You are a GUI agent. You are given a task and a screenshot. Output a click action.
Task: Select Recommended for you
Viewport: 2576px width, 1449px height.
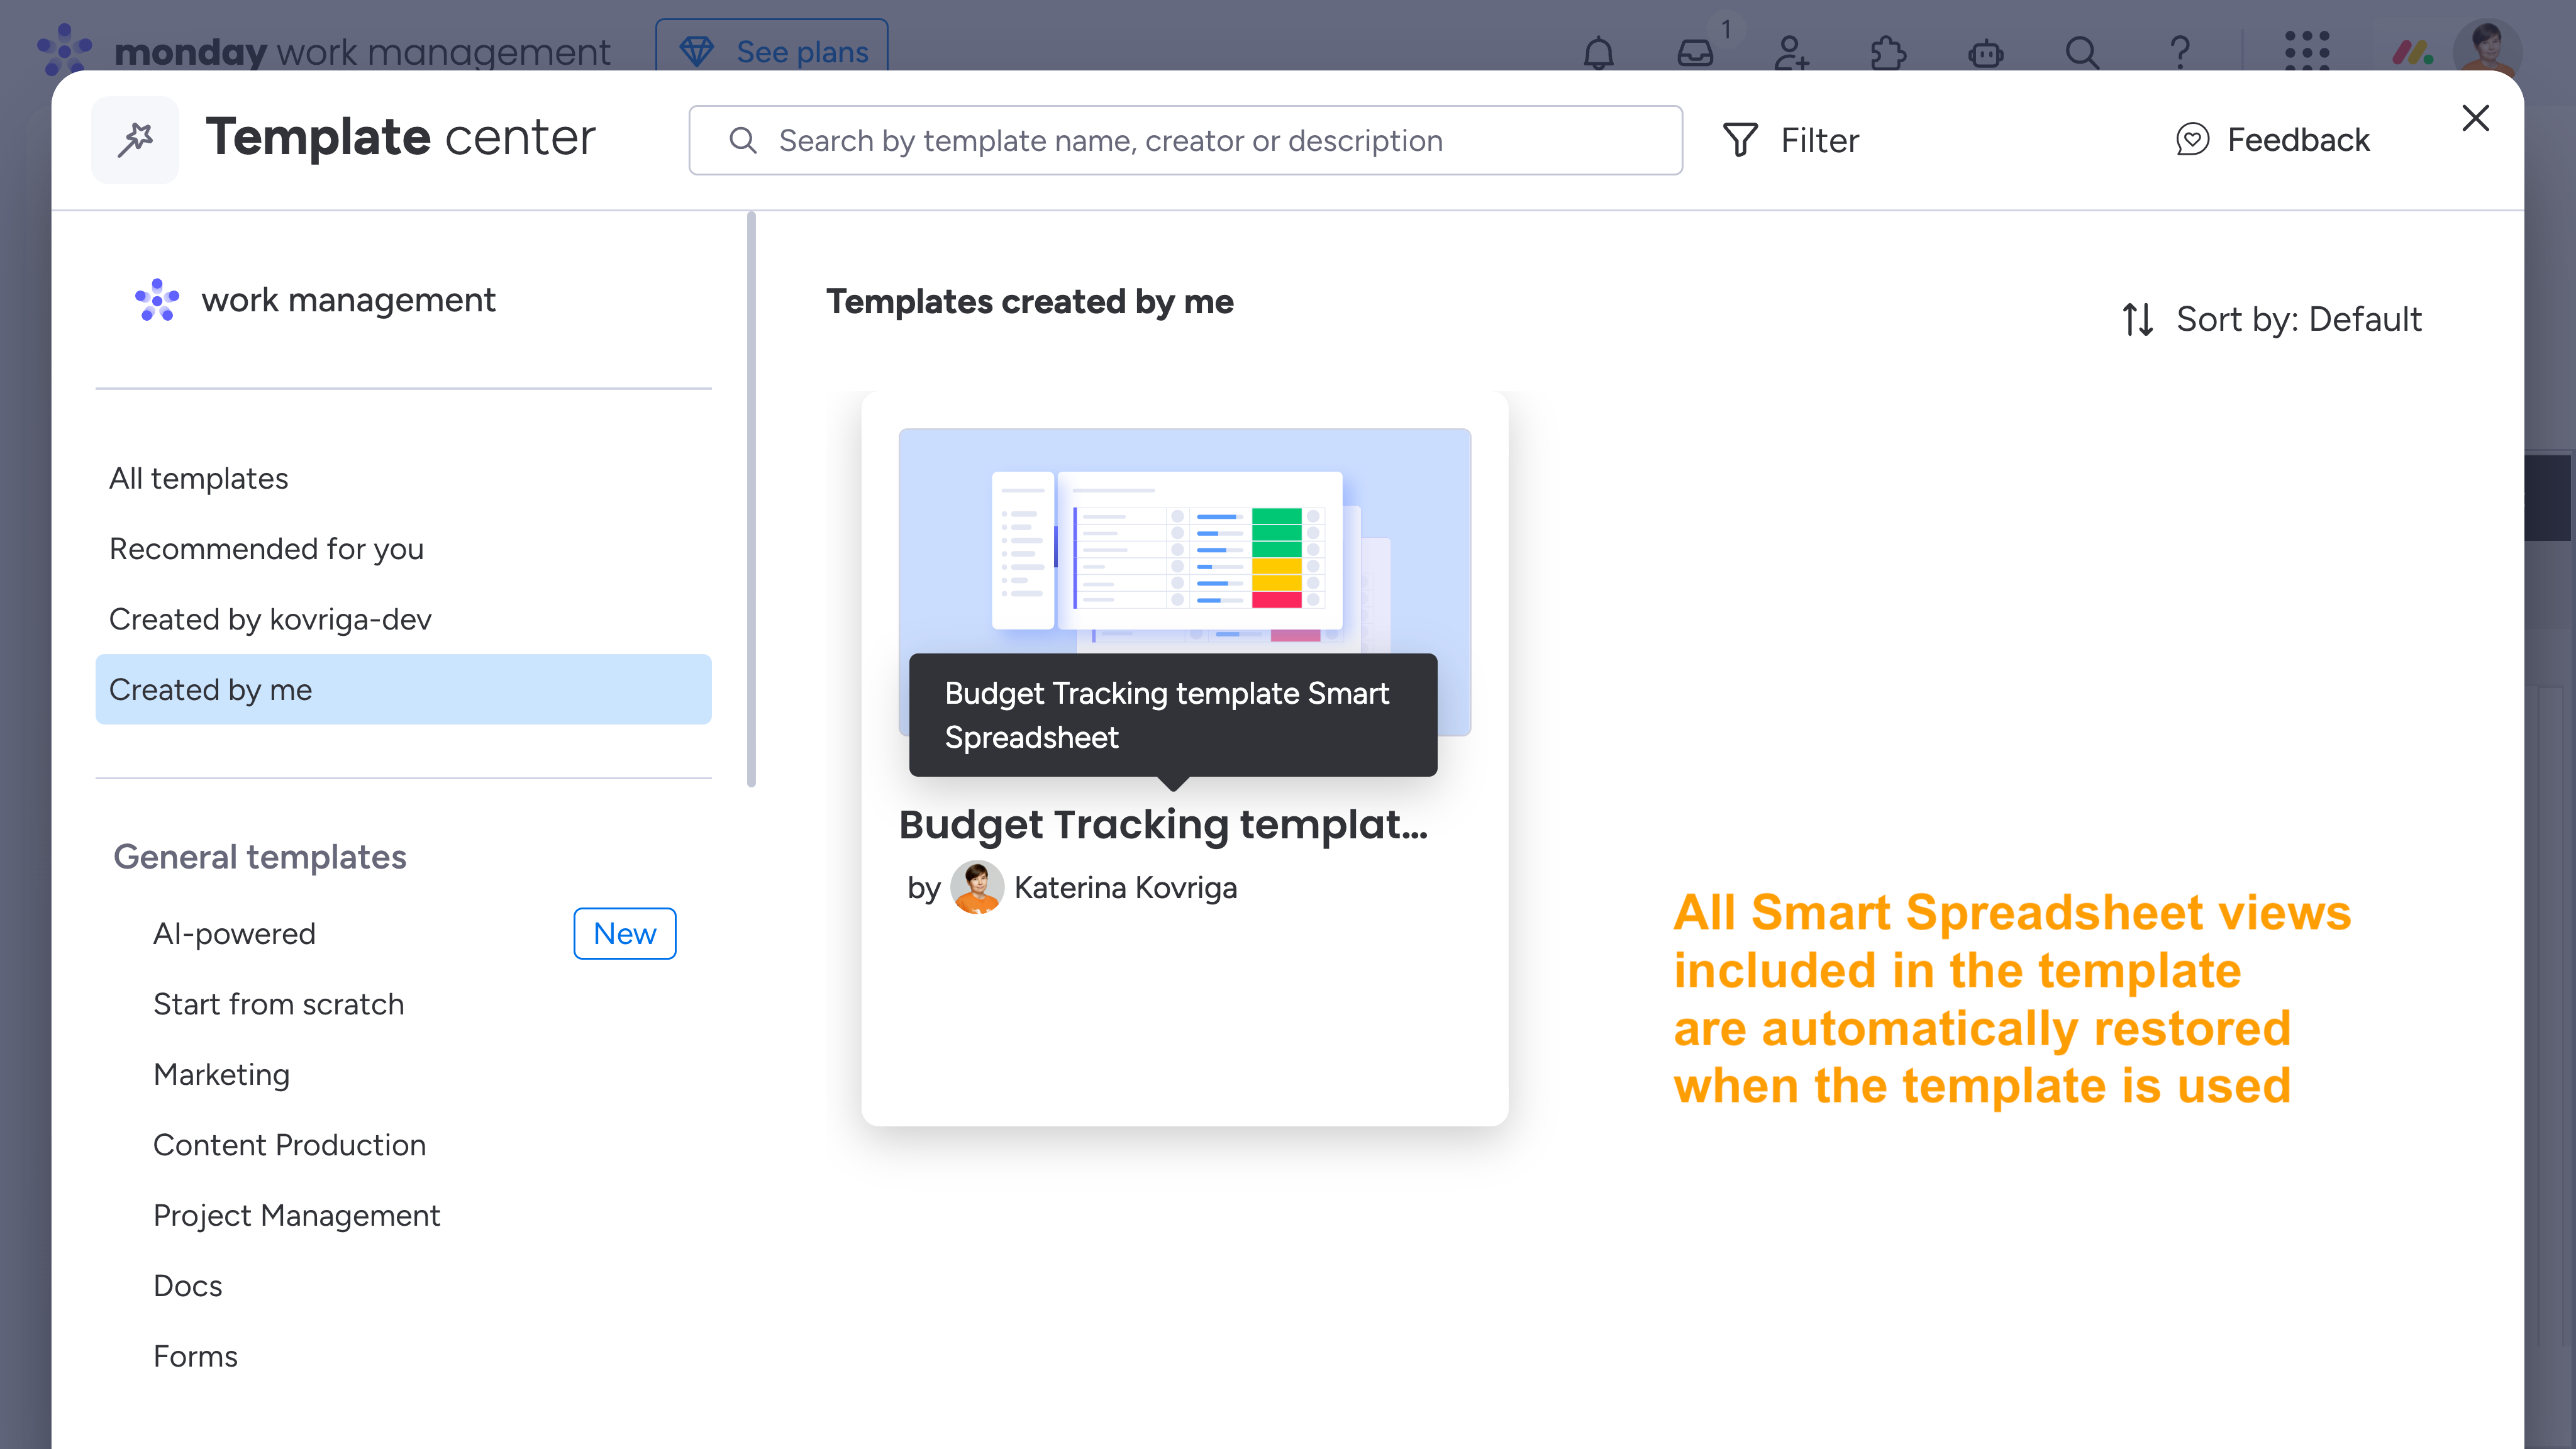(403, 549)
